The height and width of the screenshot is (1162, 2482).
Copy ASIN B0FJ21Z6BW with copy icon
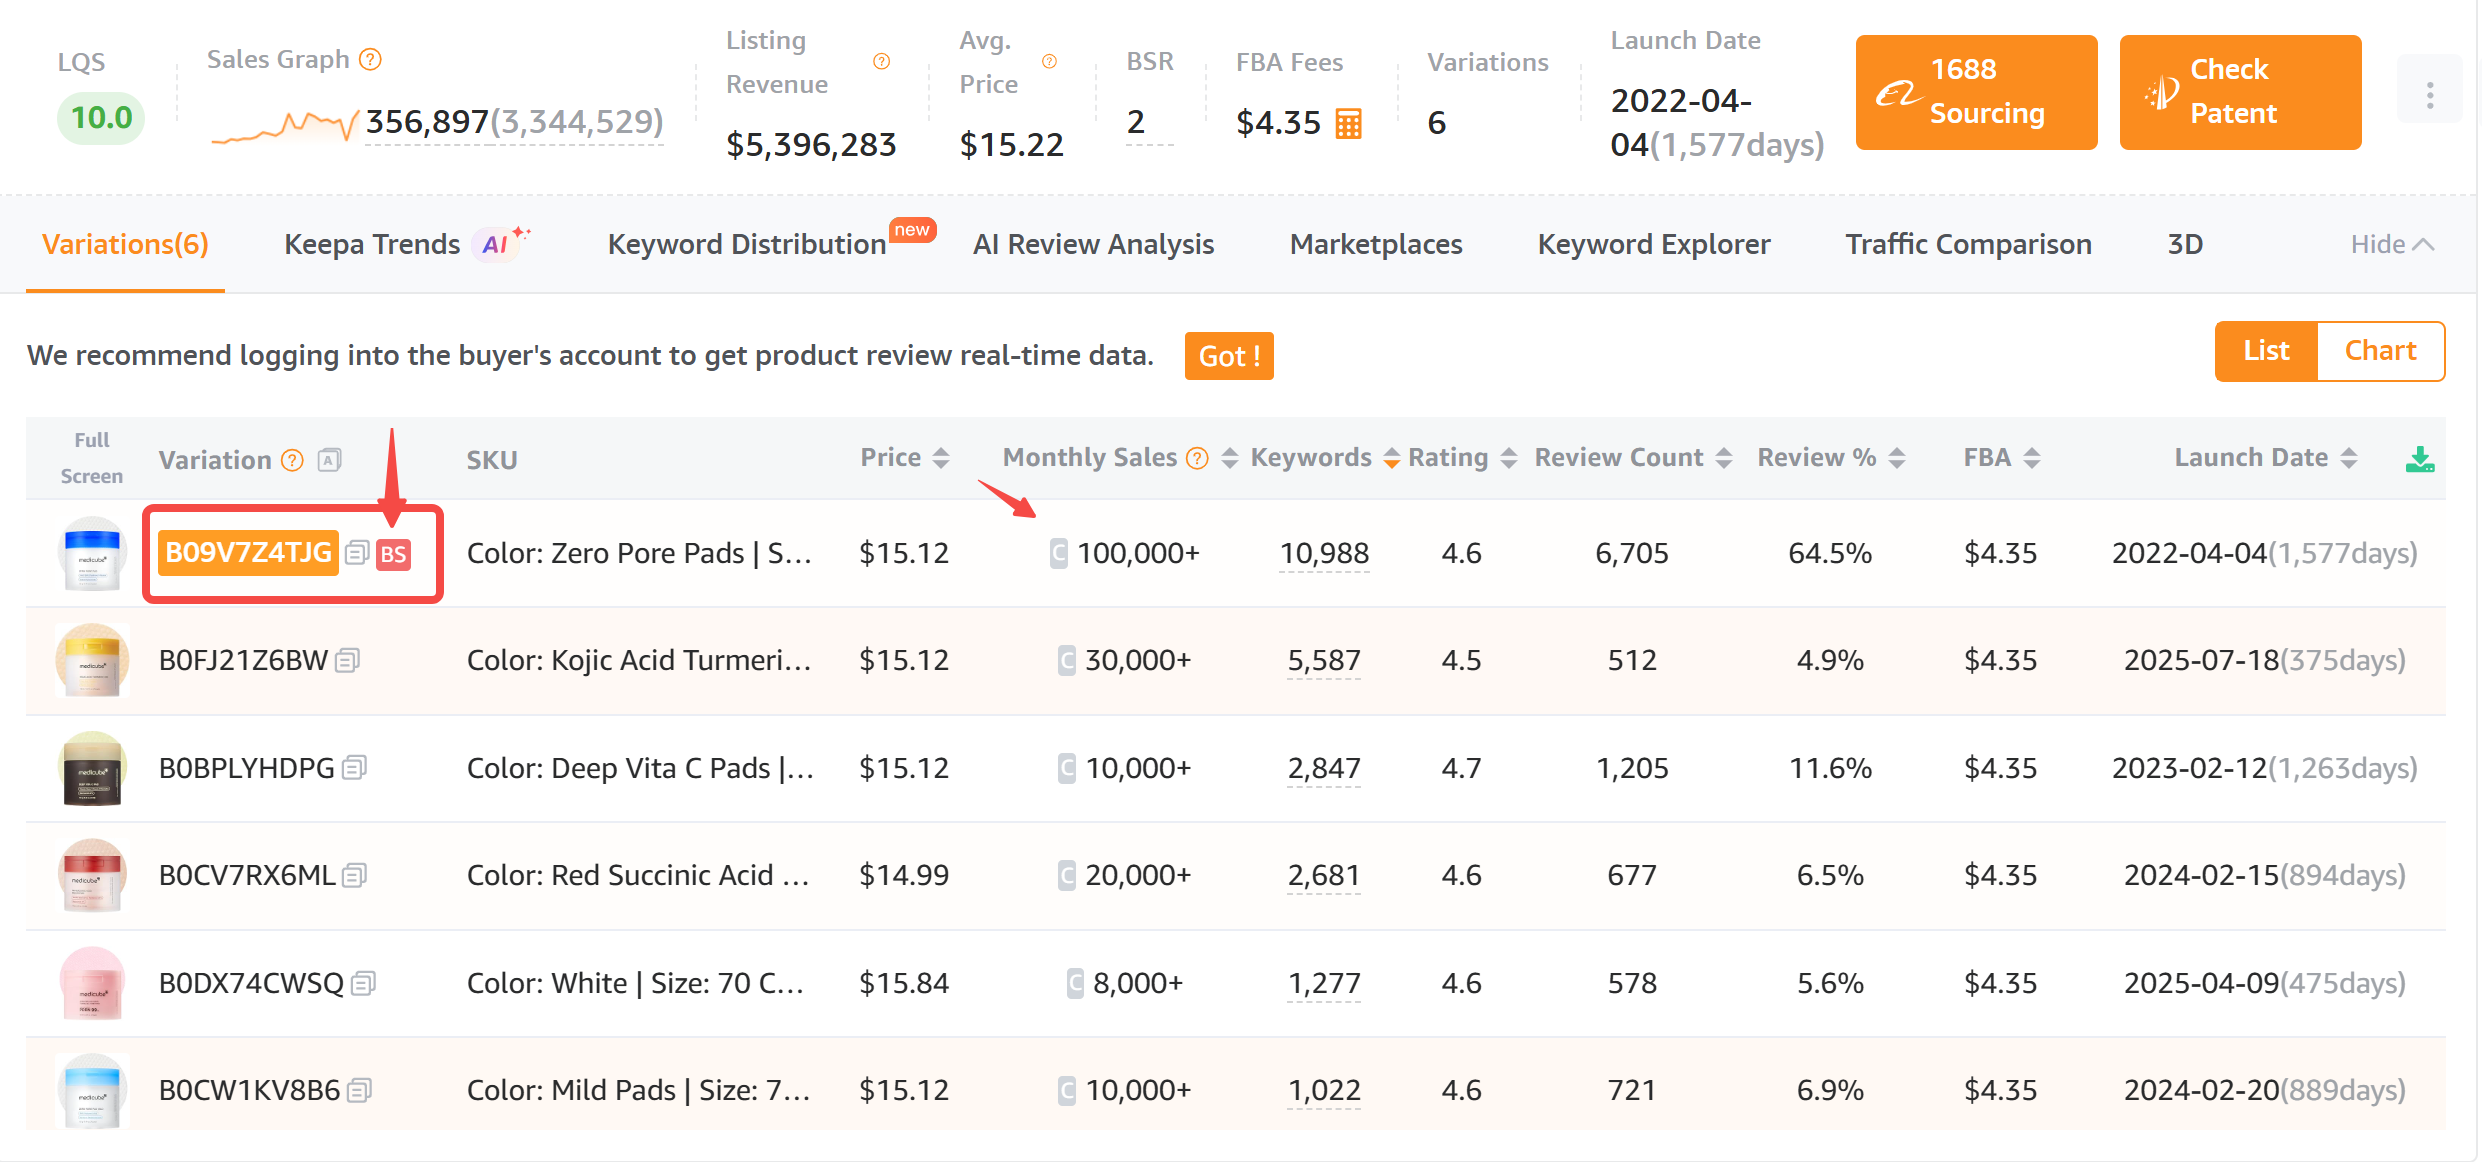click(347, 660)
